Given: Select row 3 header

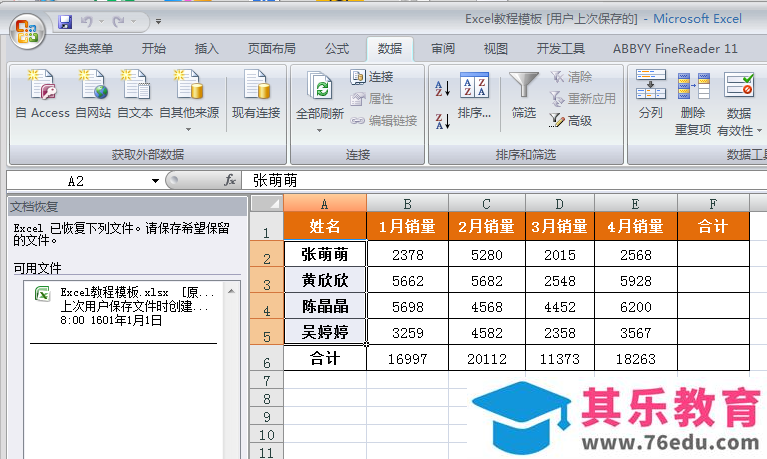Looking at the screenshot, I should click(x=267, y=280).
